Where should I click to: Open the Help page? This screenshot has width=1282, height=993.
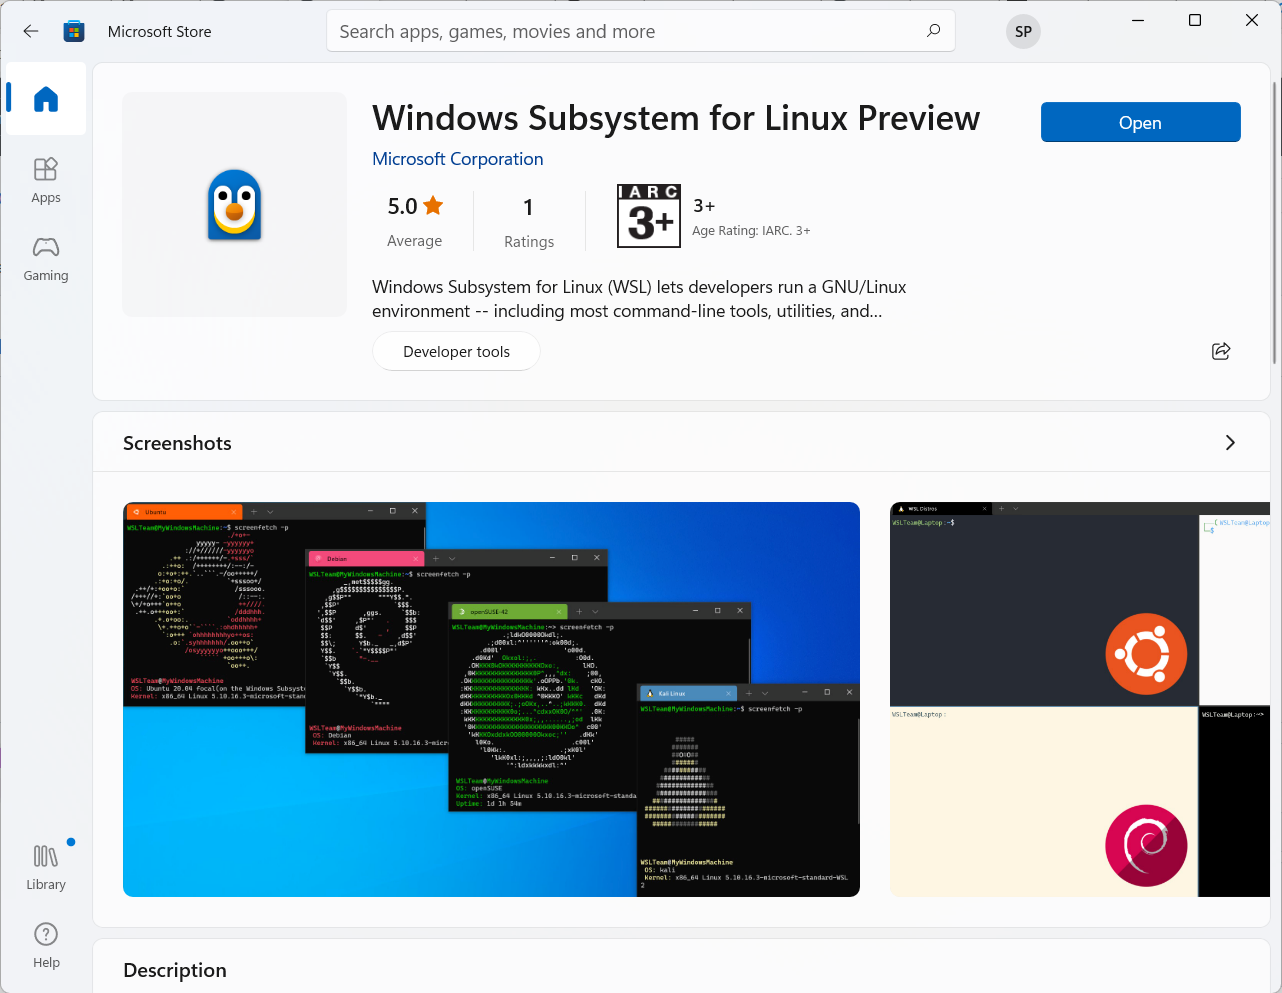[x=46, y=945]
